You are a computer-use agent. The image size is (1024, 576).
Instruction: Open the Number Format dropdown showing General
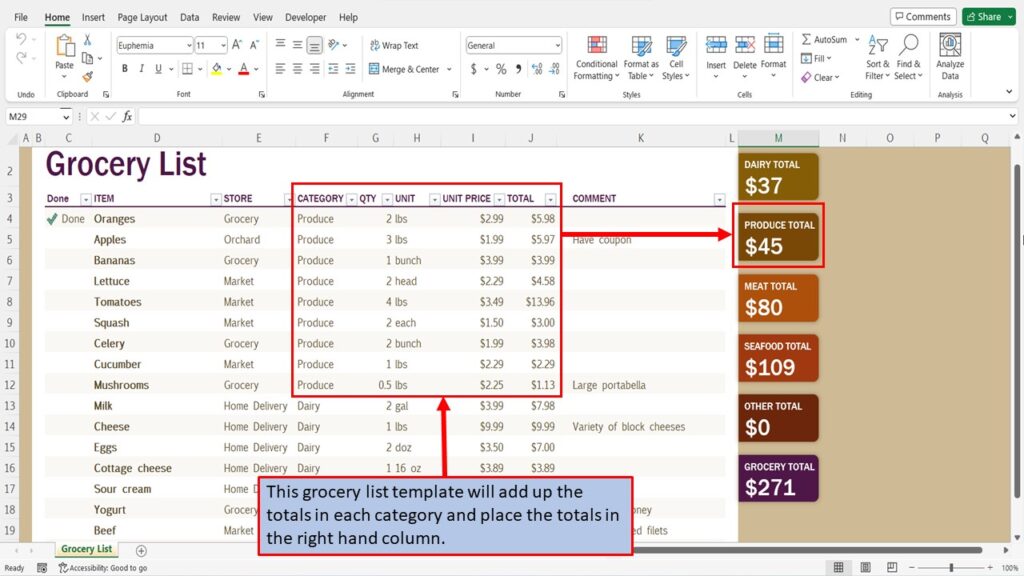513,44
